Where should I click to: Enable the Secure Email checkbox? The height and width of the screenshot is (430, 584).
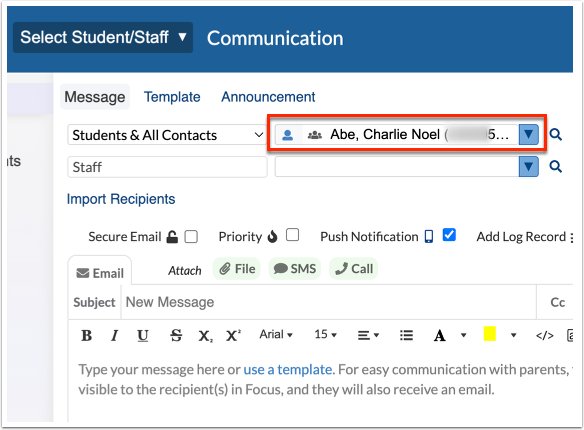[x=191, y=236]
